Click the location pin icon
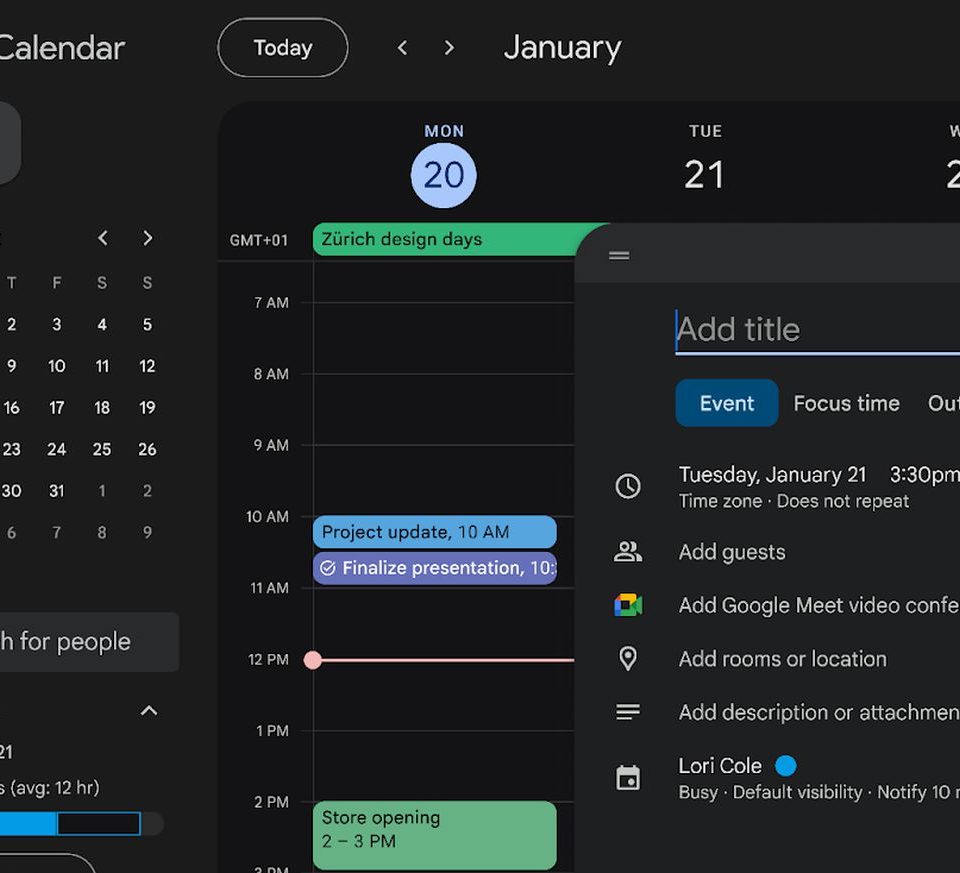 point(628,659)
